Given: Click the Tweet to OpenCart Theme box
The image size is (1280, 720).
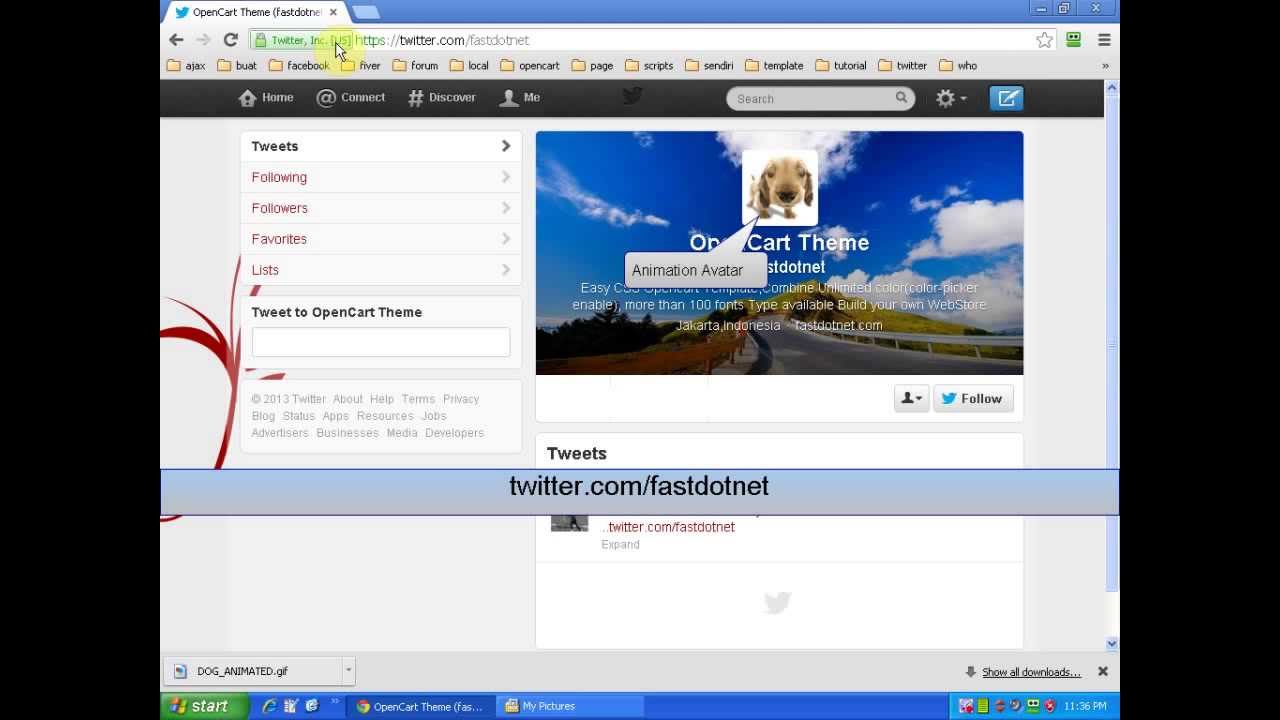Looking at the screenshot, I should 381,342.
